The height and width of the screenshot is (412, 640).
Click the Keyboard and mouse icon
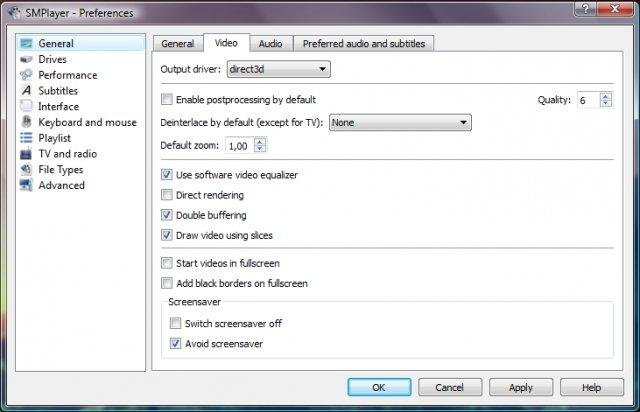26,122
